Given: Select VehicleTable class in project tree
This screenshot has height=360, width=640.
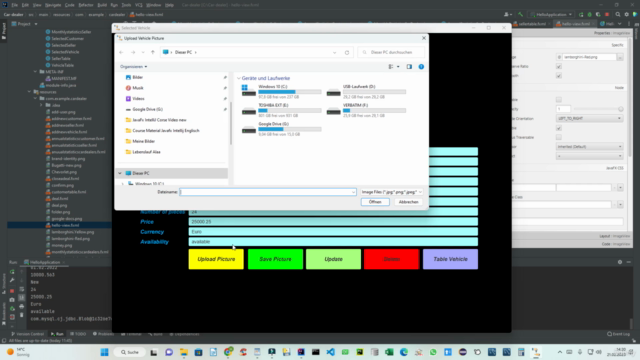Looking at the screenshot, I should point(62,65).
